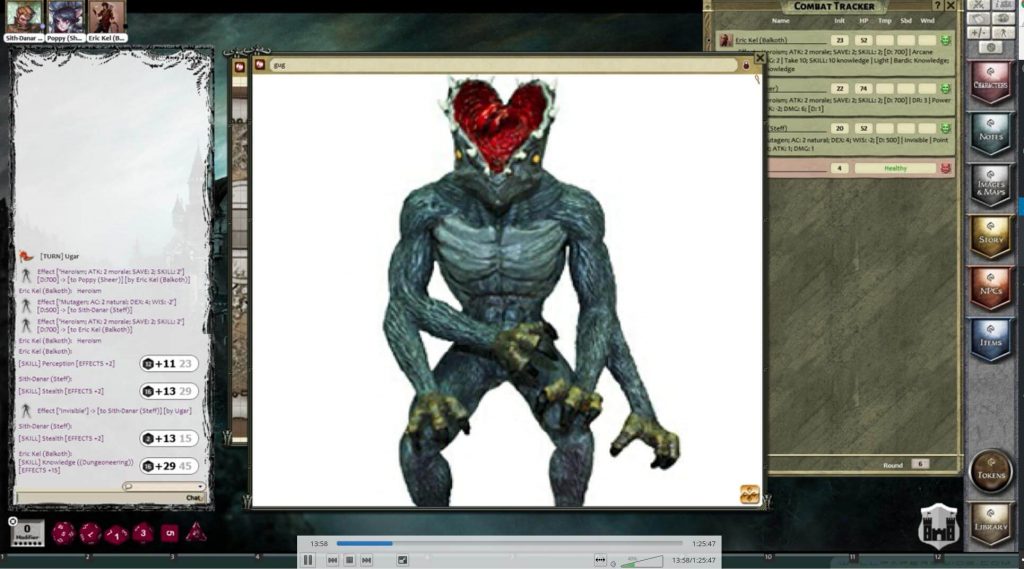The image size is (1024, 569).
Task: Open the modifiers (+/-) shortcut
Action: pyautogui.click(x=978, y=32)
